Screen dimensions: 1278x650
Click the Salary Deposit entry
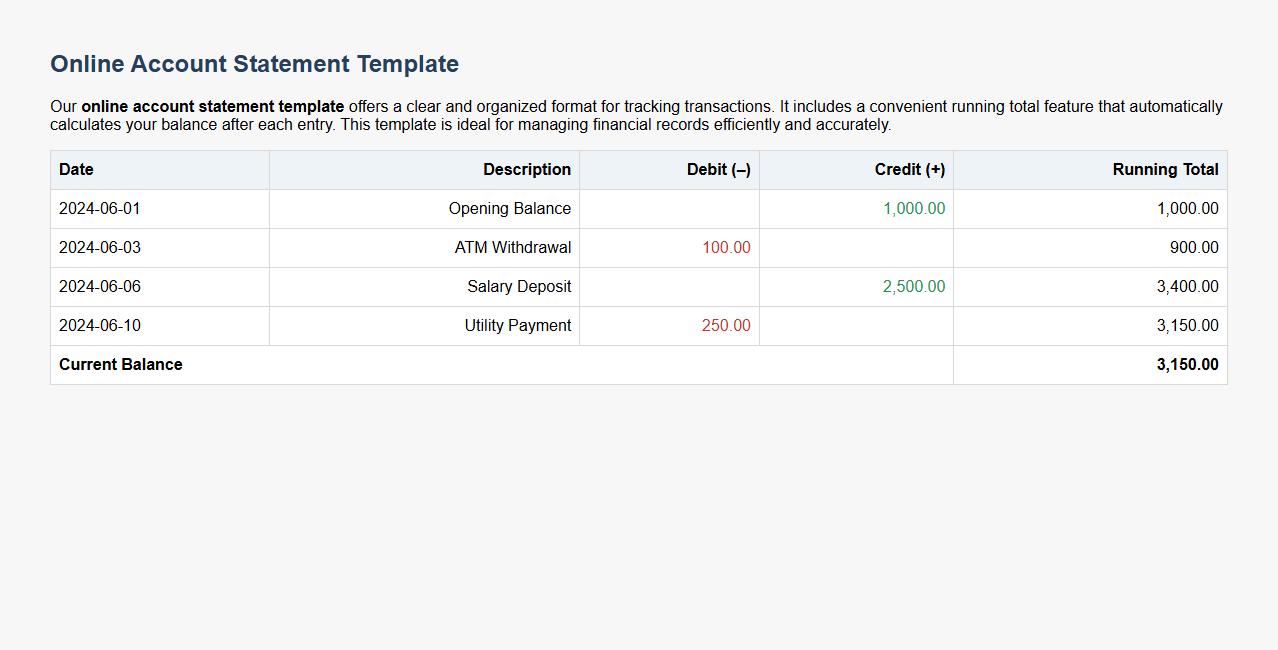518,286
